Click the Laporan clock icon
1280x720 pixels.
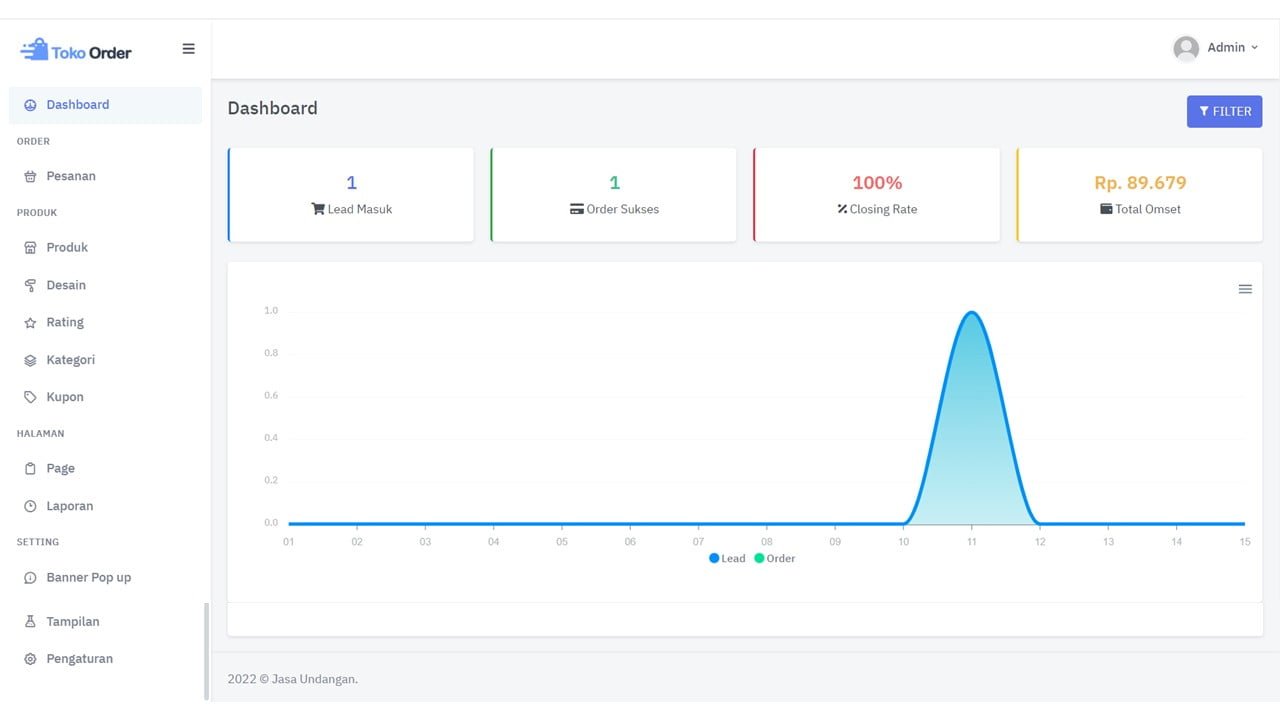[30, 507]
